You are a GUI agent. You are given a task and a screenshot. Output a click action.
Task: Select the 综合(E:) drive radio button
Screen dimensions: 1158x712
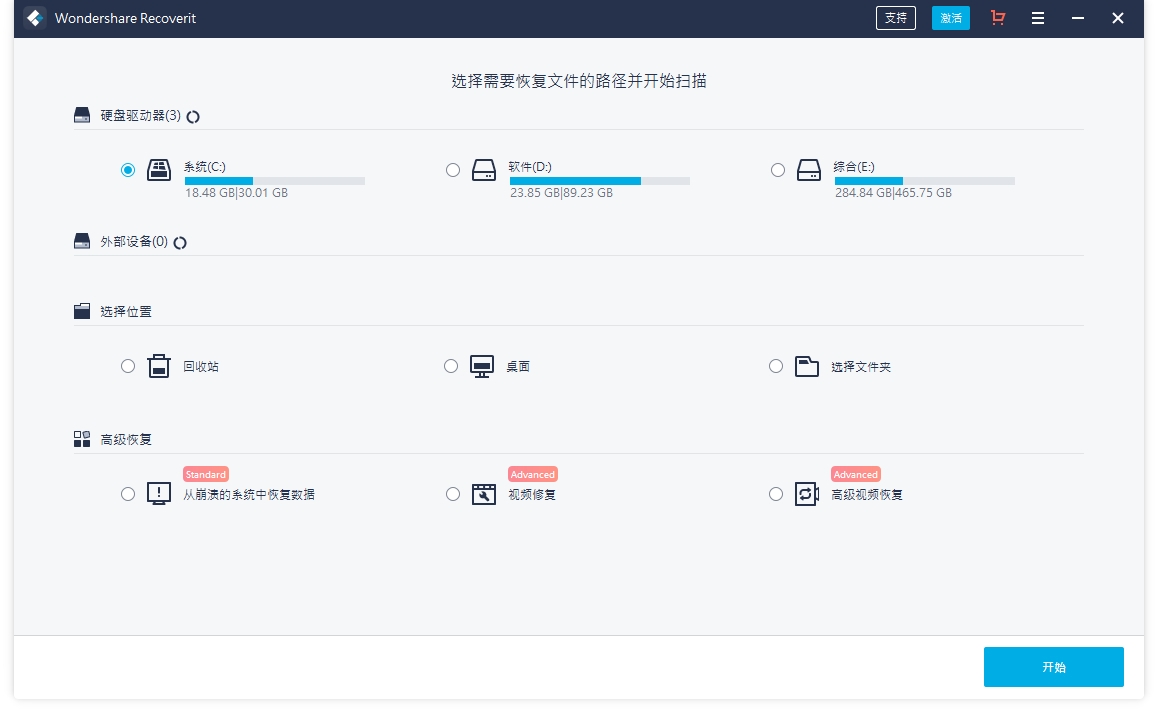(x=777, y=170)
